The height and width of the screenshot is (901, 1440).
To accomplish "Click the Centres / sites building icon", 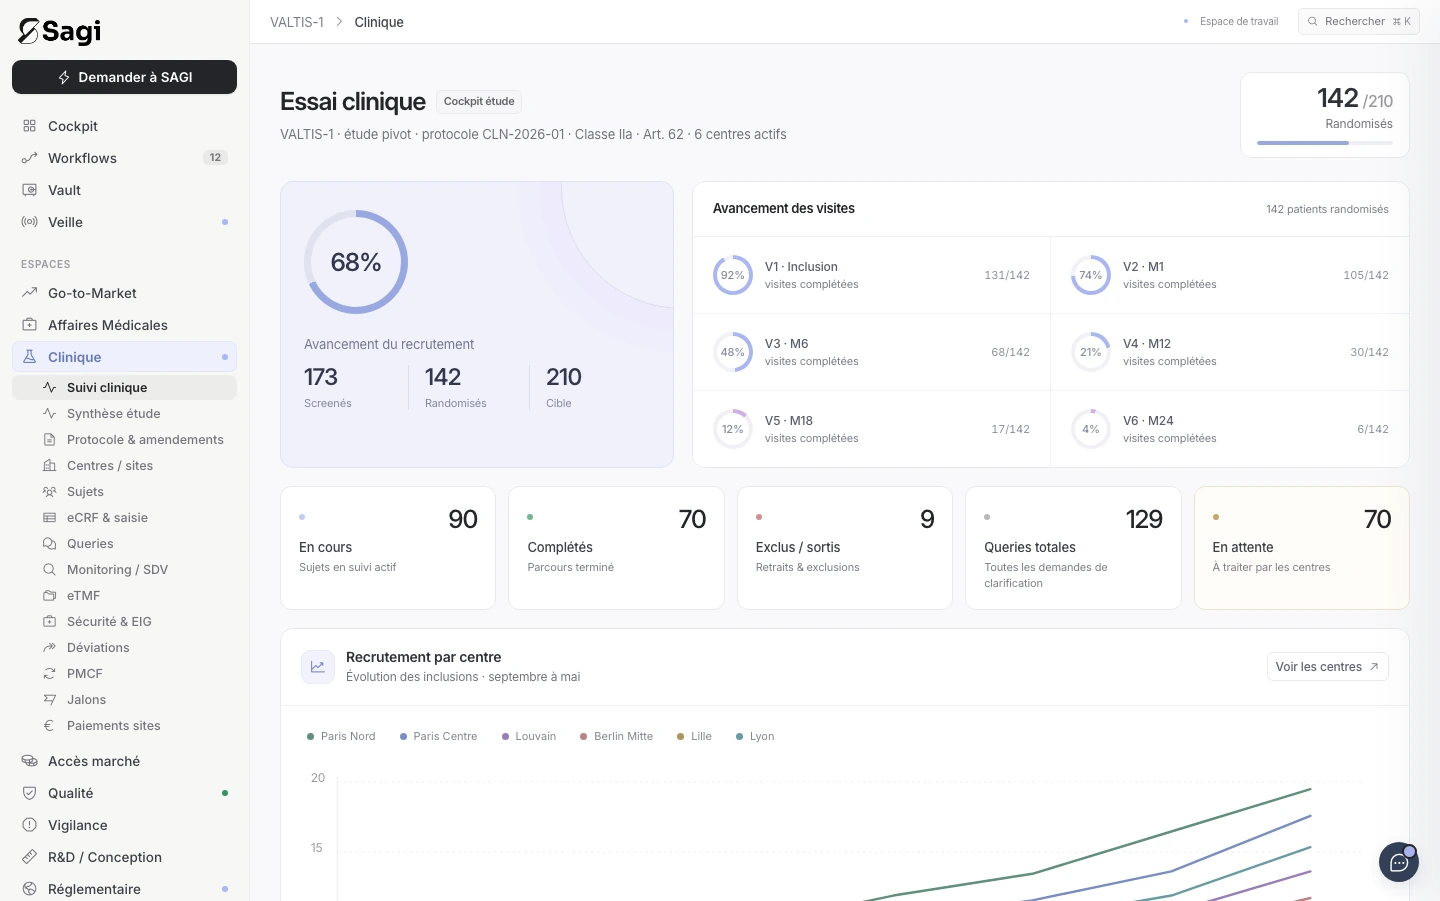I will click(x=49, y=465).
